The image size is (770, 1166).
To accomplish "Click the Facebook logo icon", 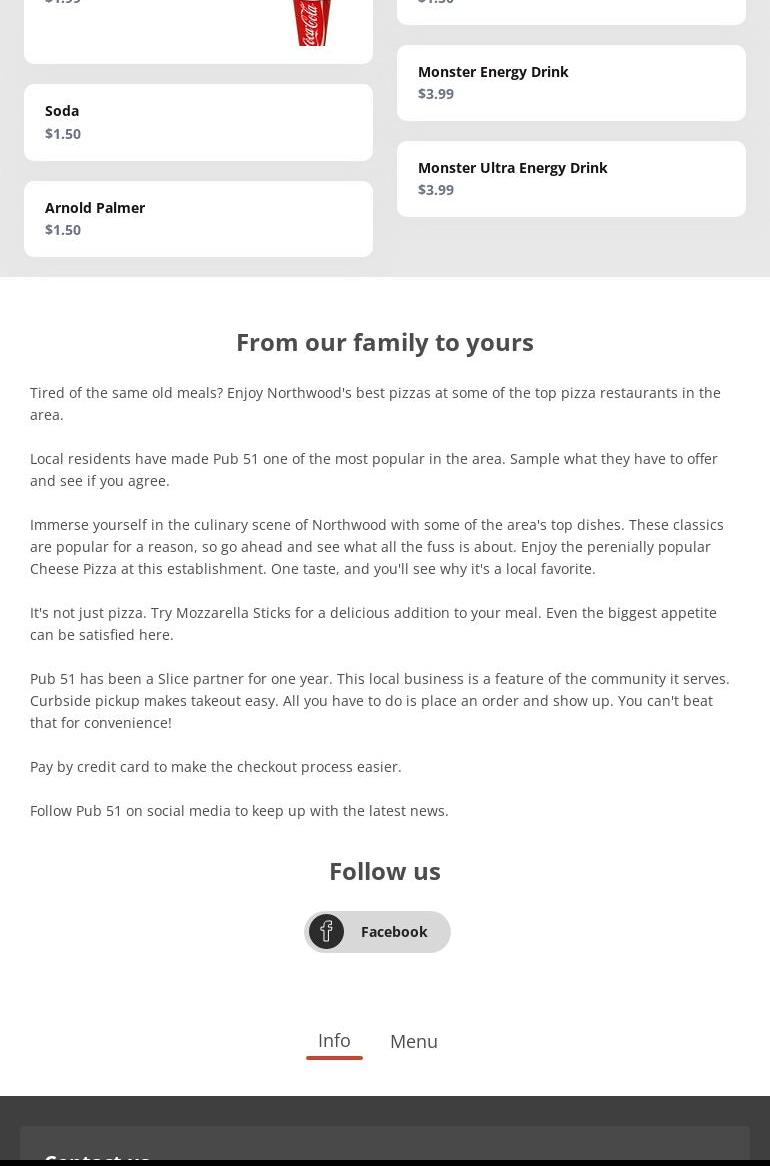I will click(326, 932).
